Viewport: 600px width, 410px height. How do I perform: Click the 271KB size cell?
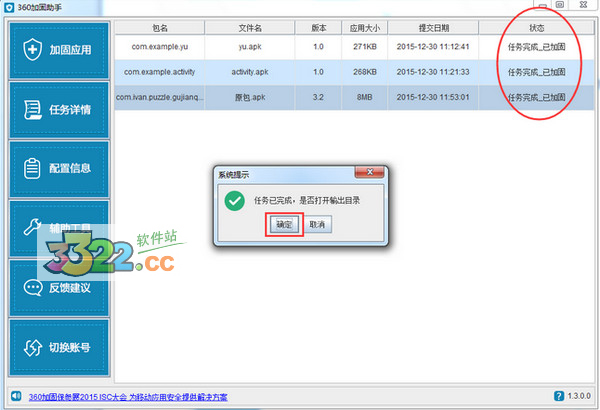(x=365, y=47)
